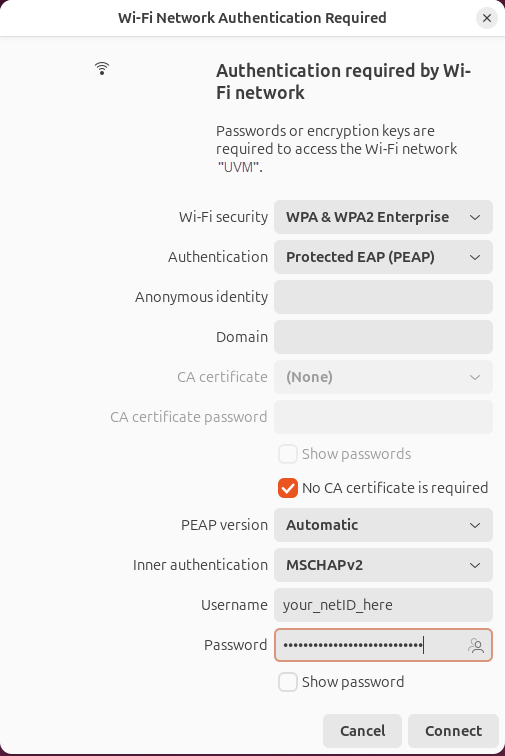Open the MSCHAPv2 inner authentication dropdown
505x756 pixels.
click(383, 565)
